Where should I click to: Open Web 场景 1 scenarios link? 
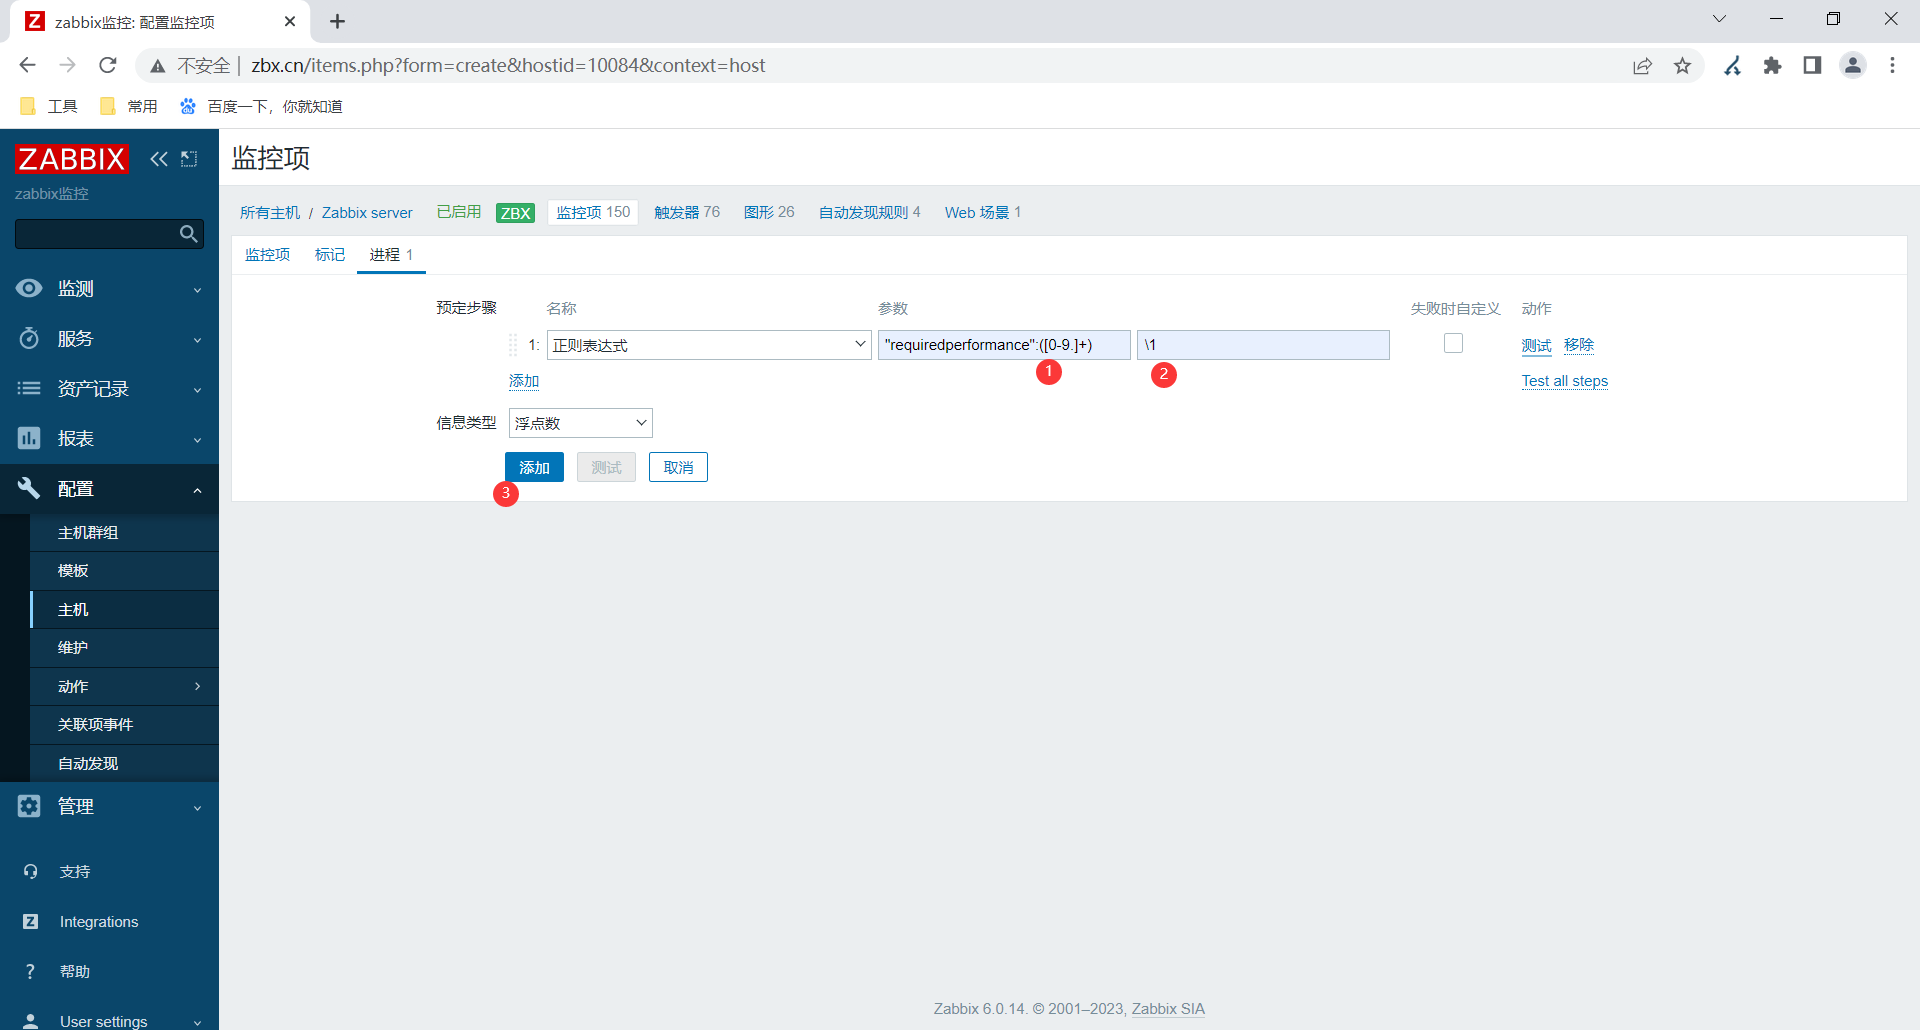(x=983, y=212)
